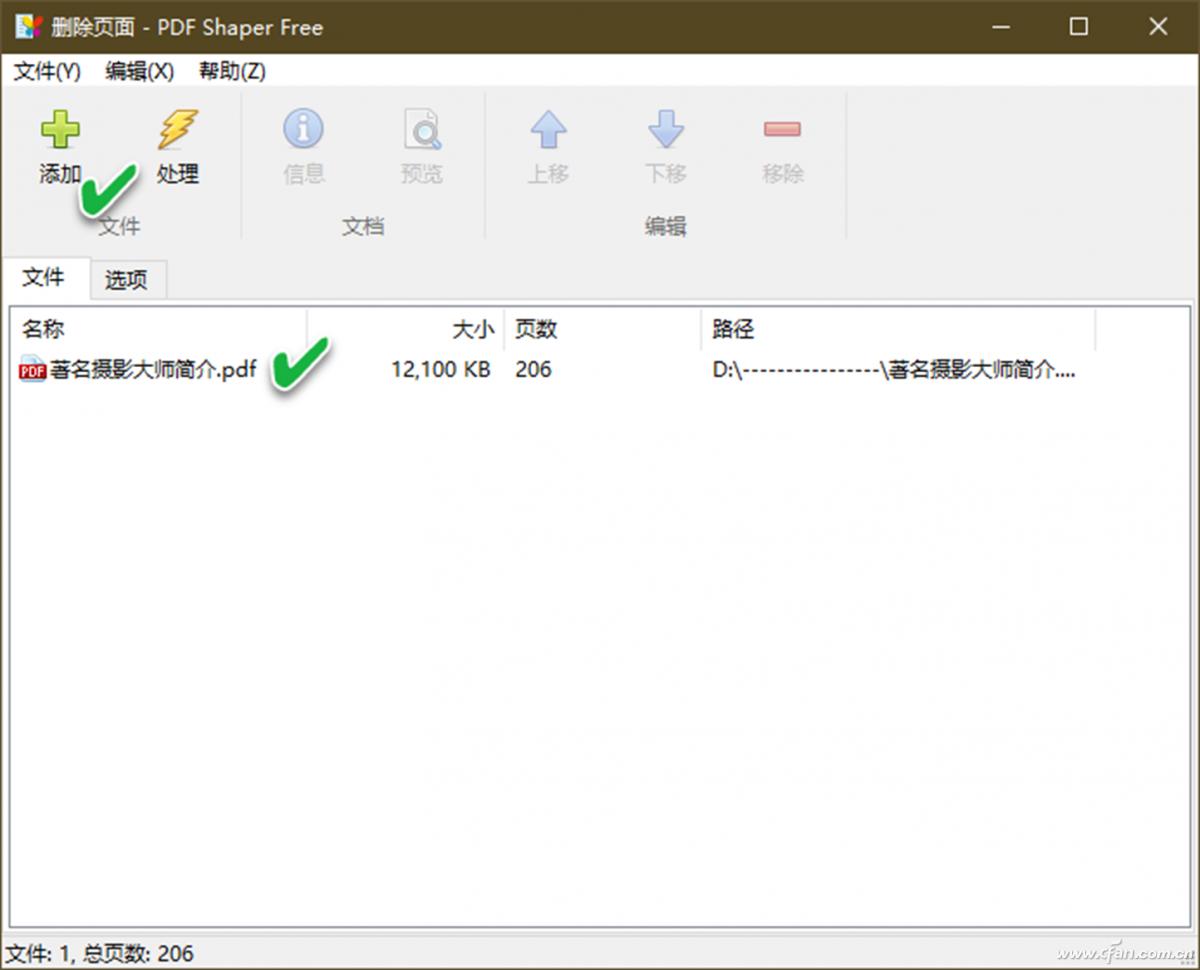Open the 编辑(X) menu
1200x970 pixels.
click(x=137, y=71)
